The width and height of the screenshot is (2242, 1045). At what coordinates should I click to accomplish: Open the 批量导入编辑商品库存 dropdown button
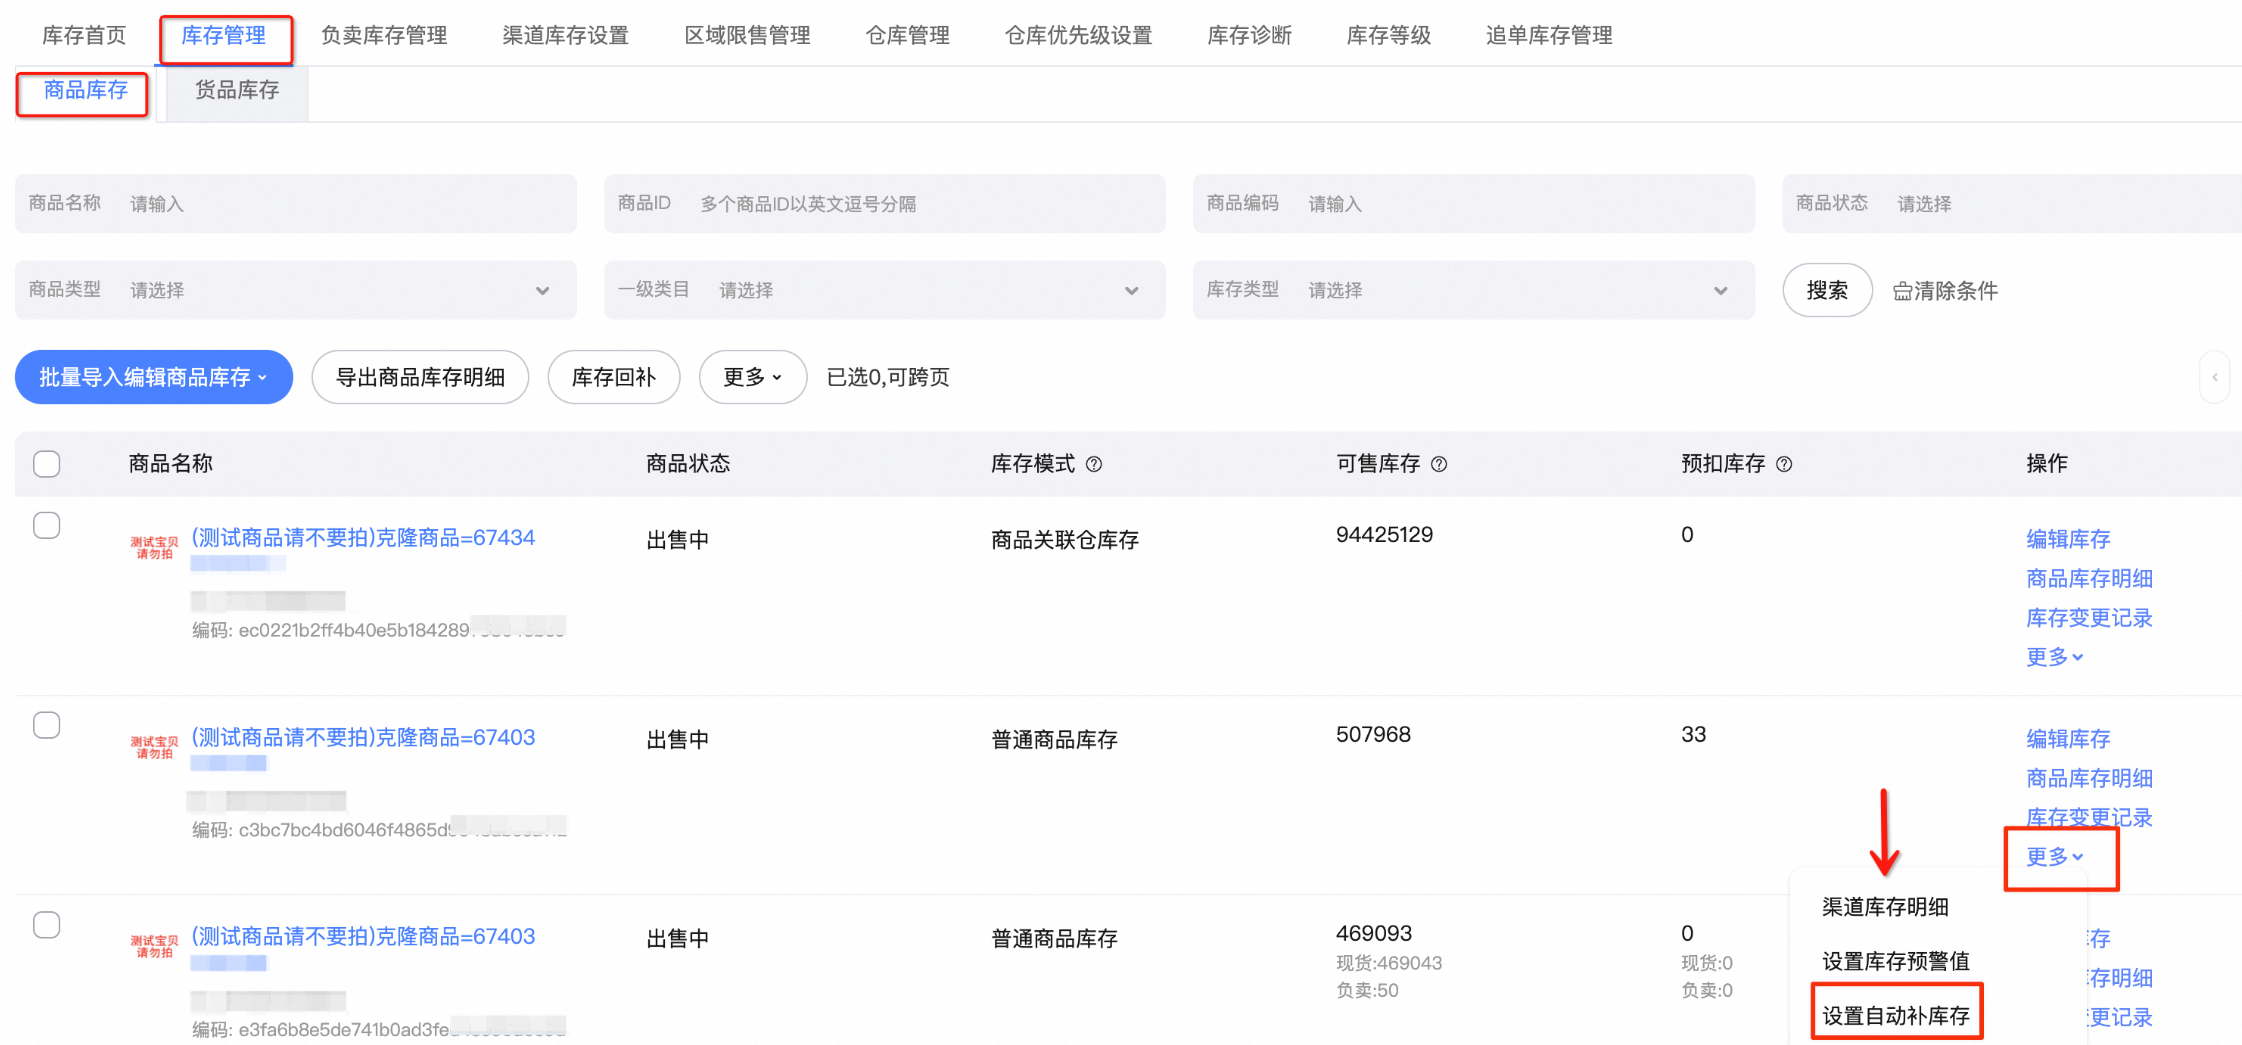click(x=154, y=377)
